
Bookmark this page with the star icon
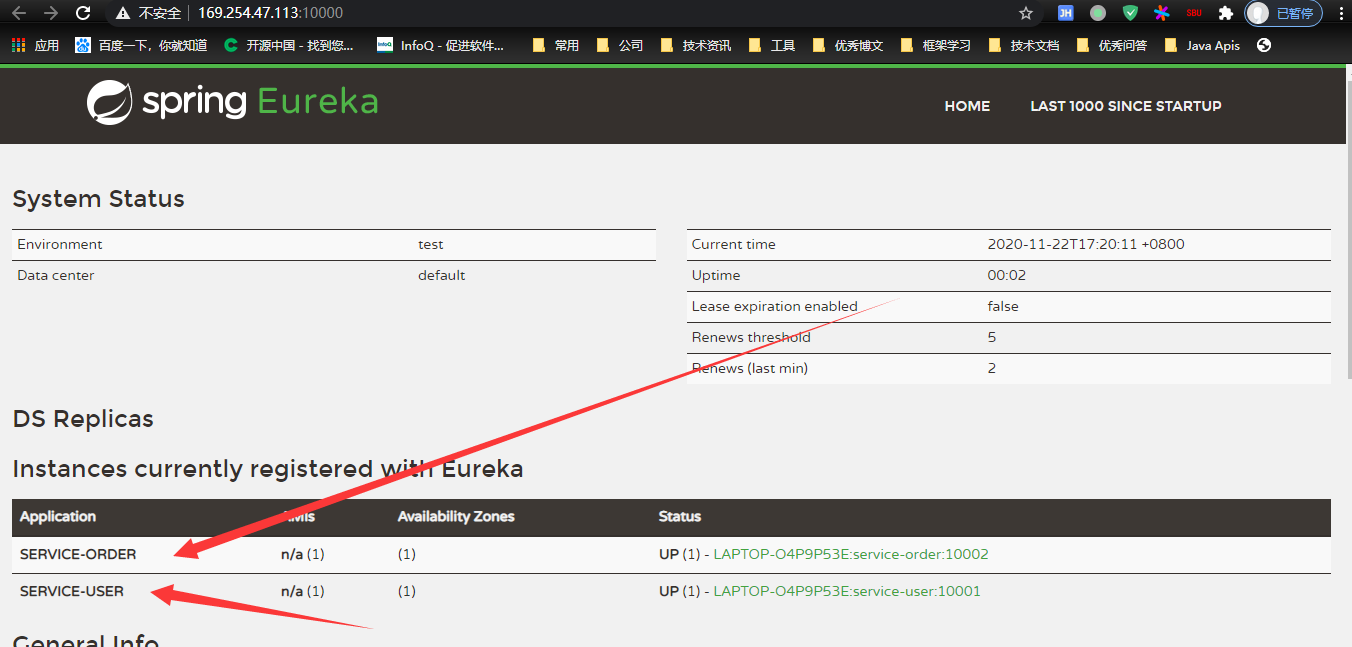(x=1026, y=13)
